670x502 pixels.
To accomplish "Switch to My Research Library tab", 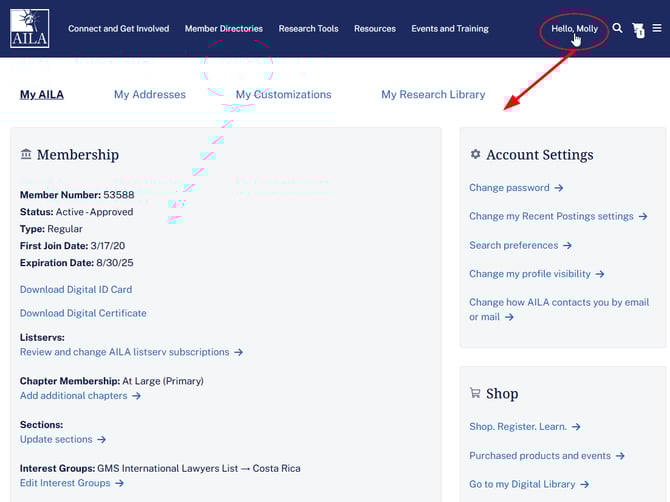I will tap(433, 95).
